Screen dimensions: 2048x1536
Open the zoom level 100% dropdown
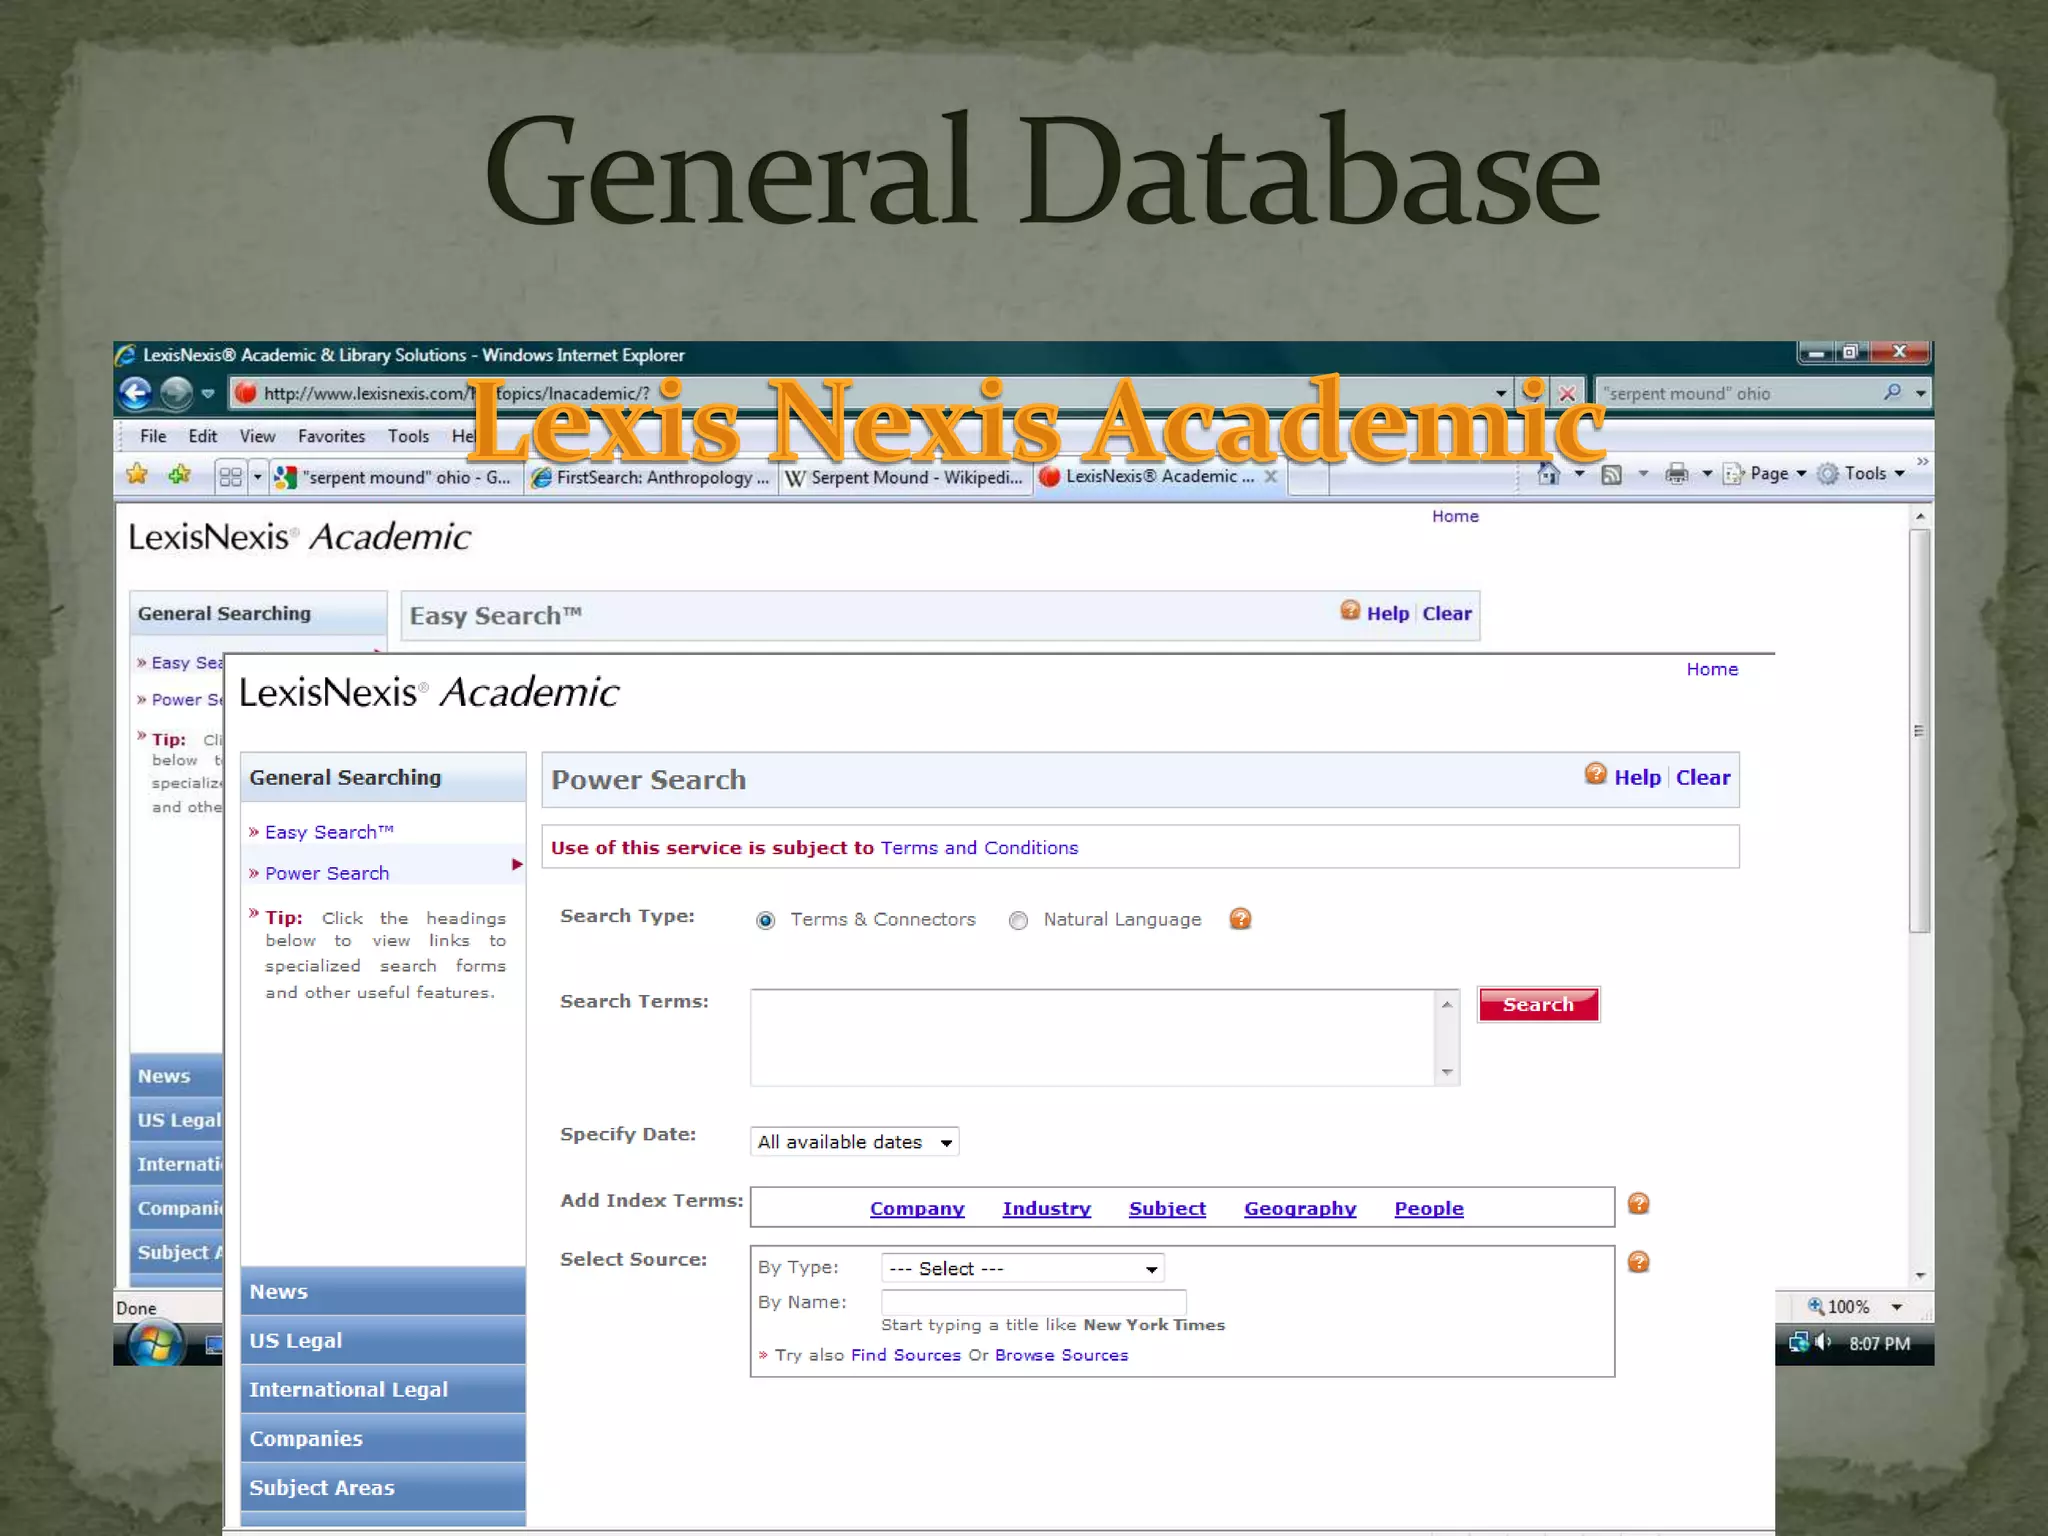pyautogui.click(x=1896, y=1307)
